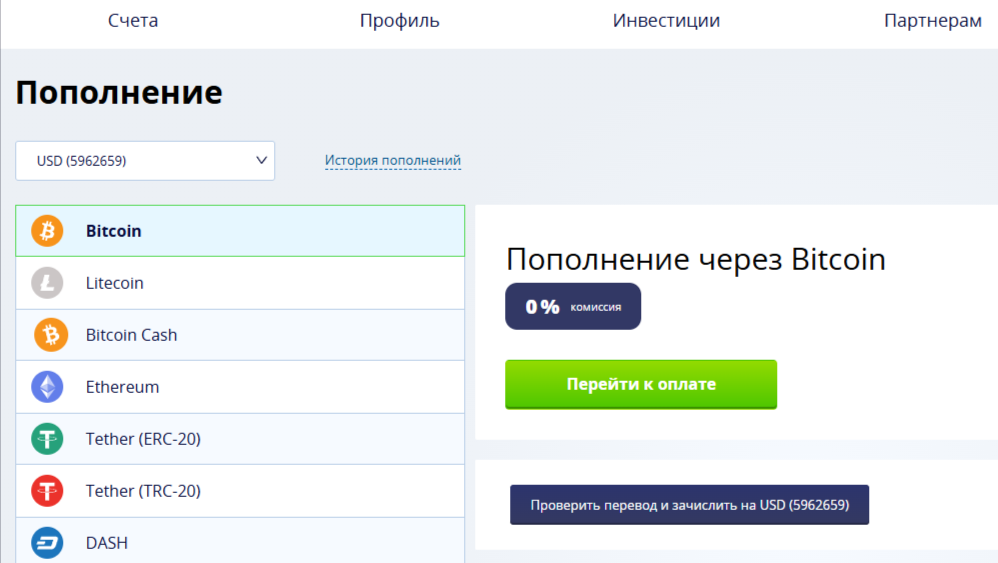Select Tether (ERC-20) label
The image size is (998, 563).
(x=143, y=439)
